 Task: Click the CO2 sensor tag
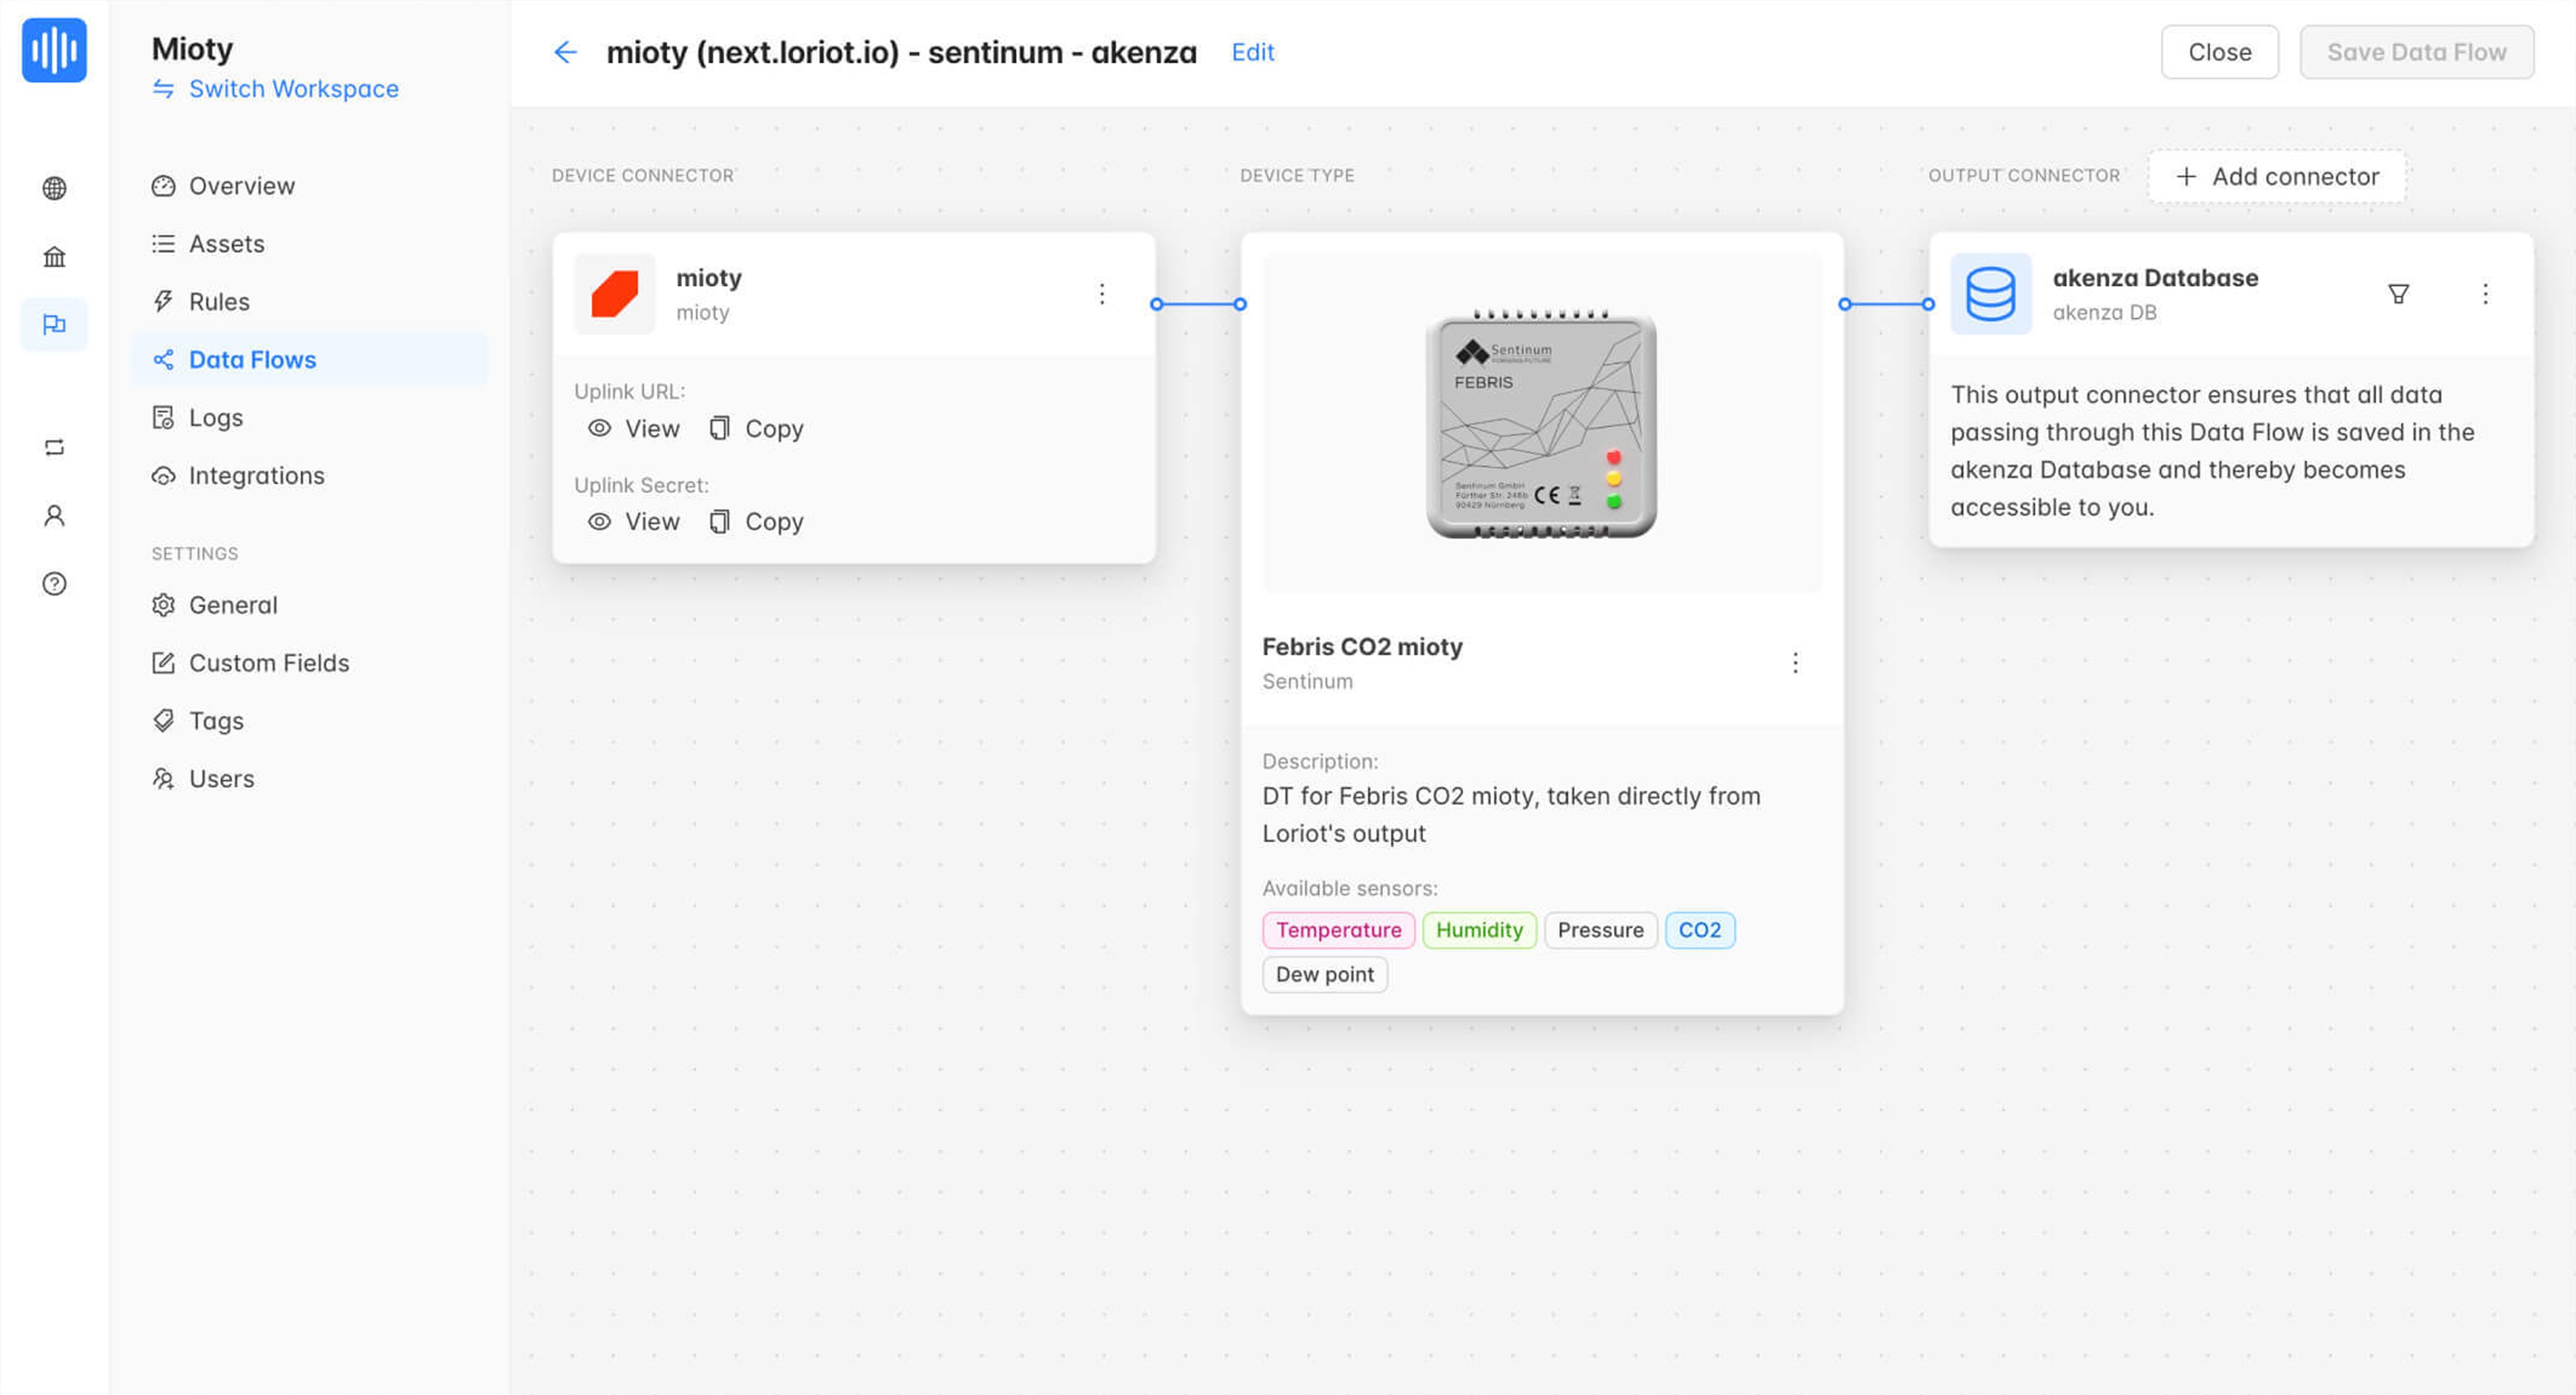click(x=1699, y=930)
